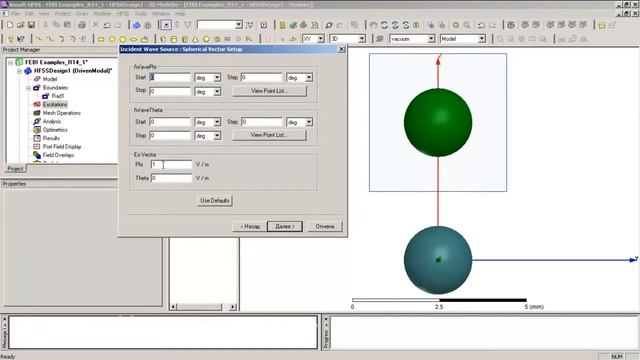The width and height of the screenshot is (640, 360).
Task: Select Field Overlays in project tree
Action: (x=58, y=155)
